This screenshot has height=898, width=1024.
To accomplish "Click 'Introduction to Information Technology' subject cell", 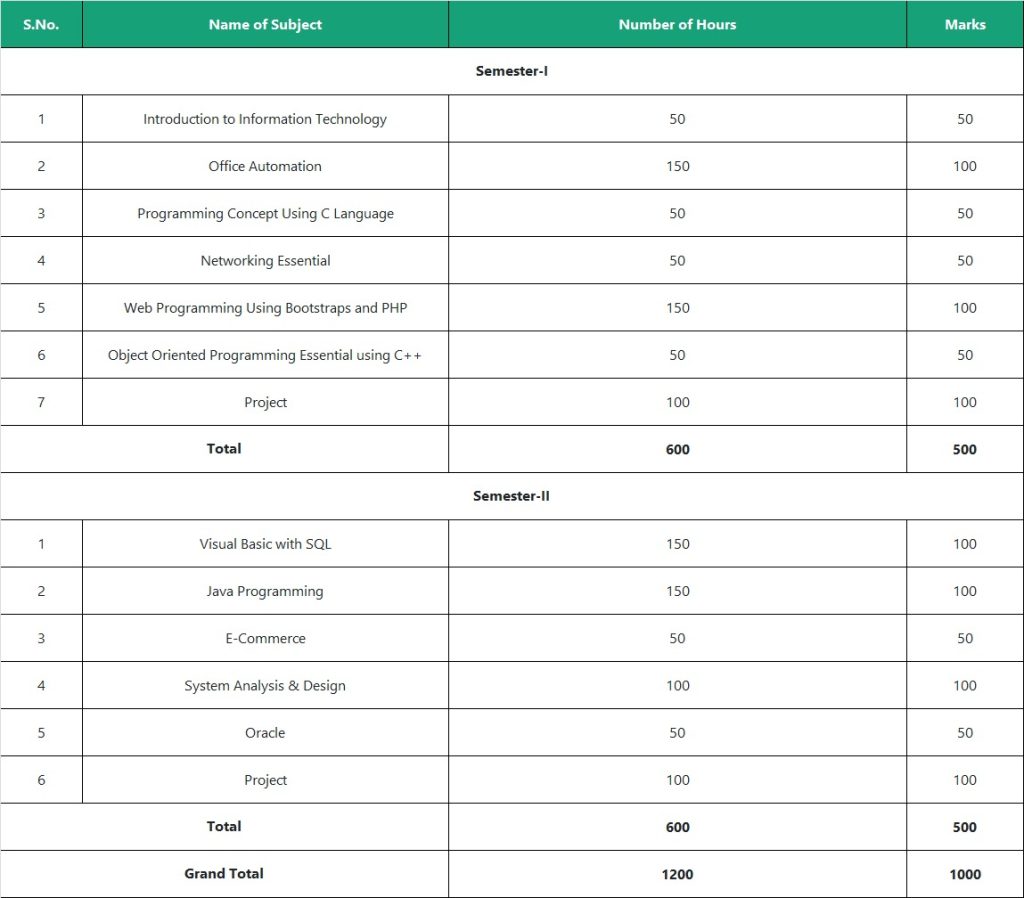I will click(x=265, y=119).
